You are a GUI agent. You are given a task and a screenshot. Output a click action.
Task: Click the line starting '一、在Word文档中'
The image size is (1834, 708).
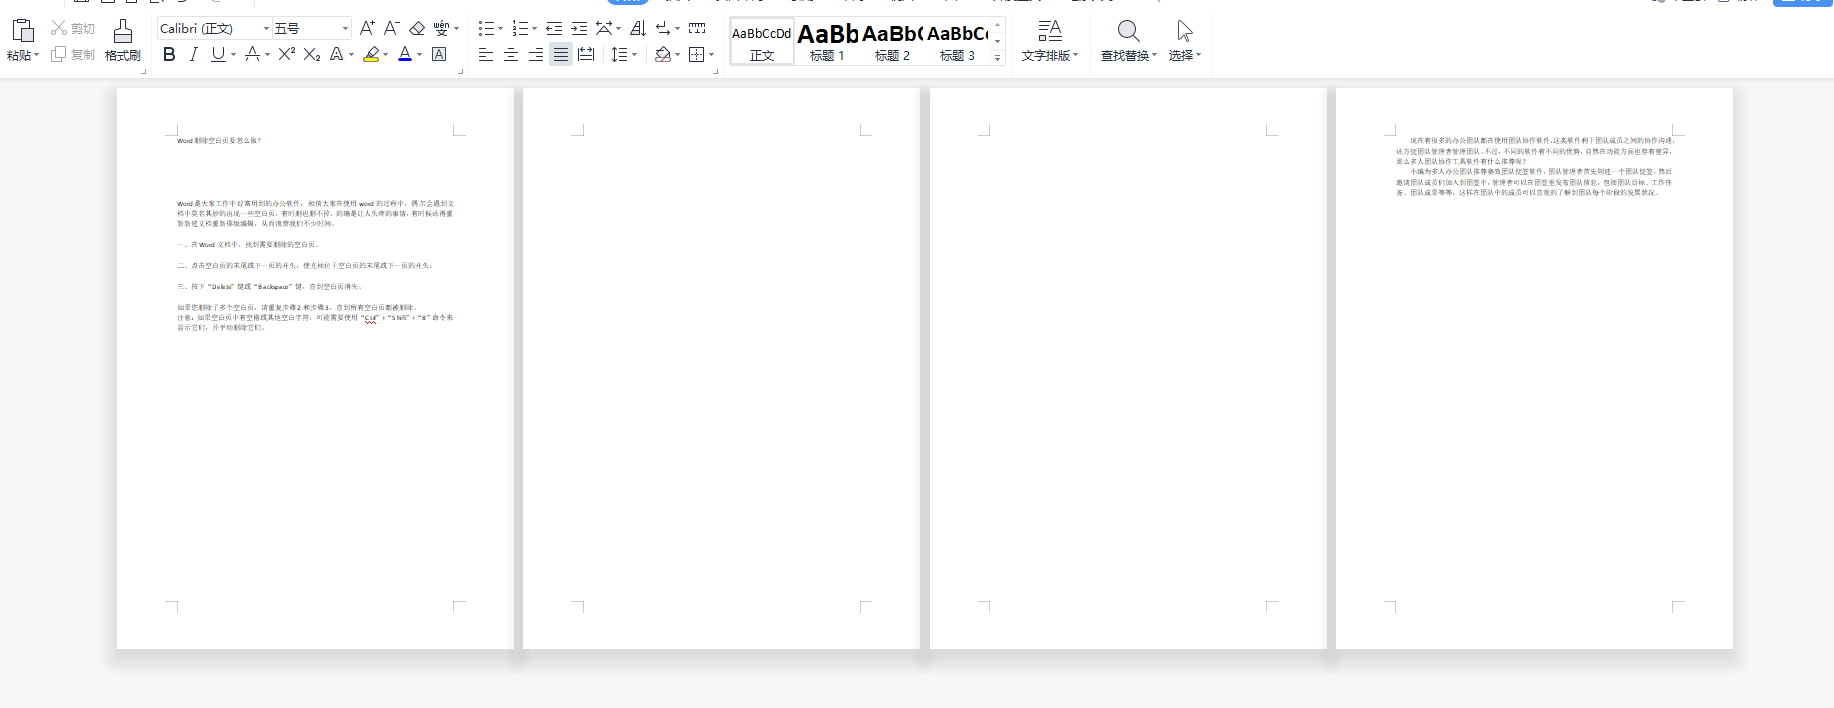pyautogui.click(x=248, y=245)
